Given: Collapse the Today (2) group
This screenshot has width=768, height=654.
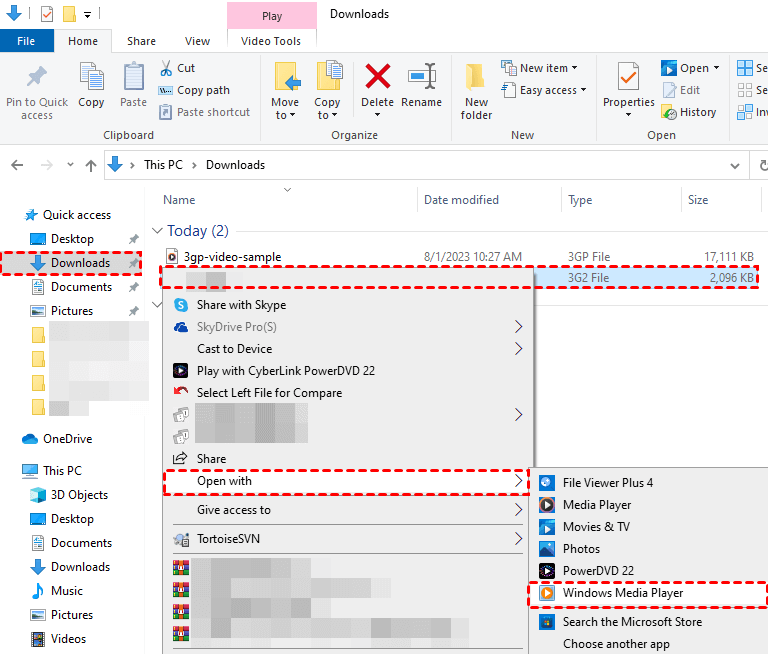Looking at the screenshot, I should click(157, 230).
